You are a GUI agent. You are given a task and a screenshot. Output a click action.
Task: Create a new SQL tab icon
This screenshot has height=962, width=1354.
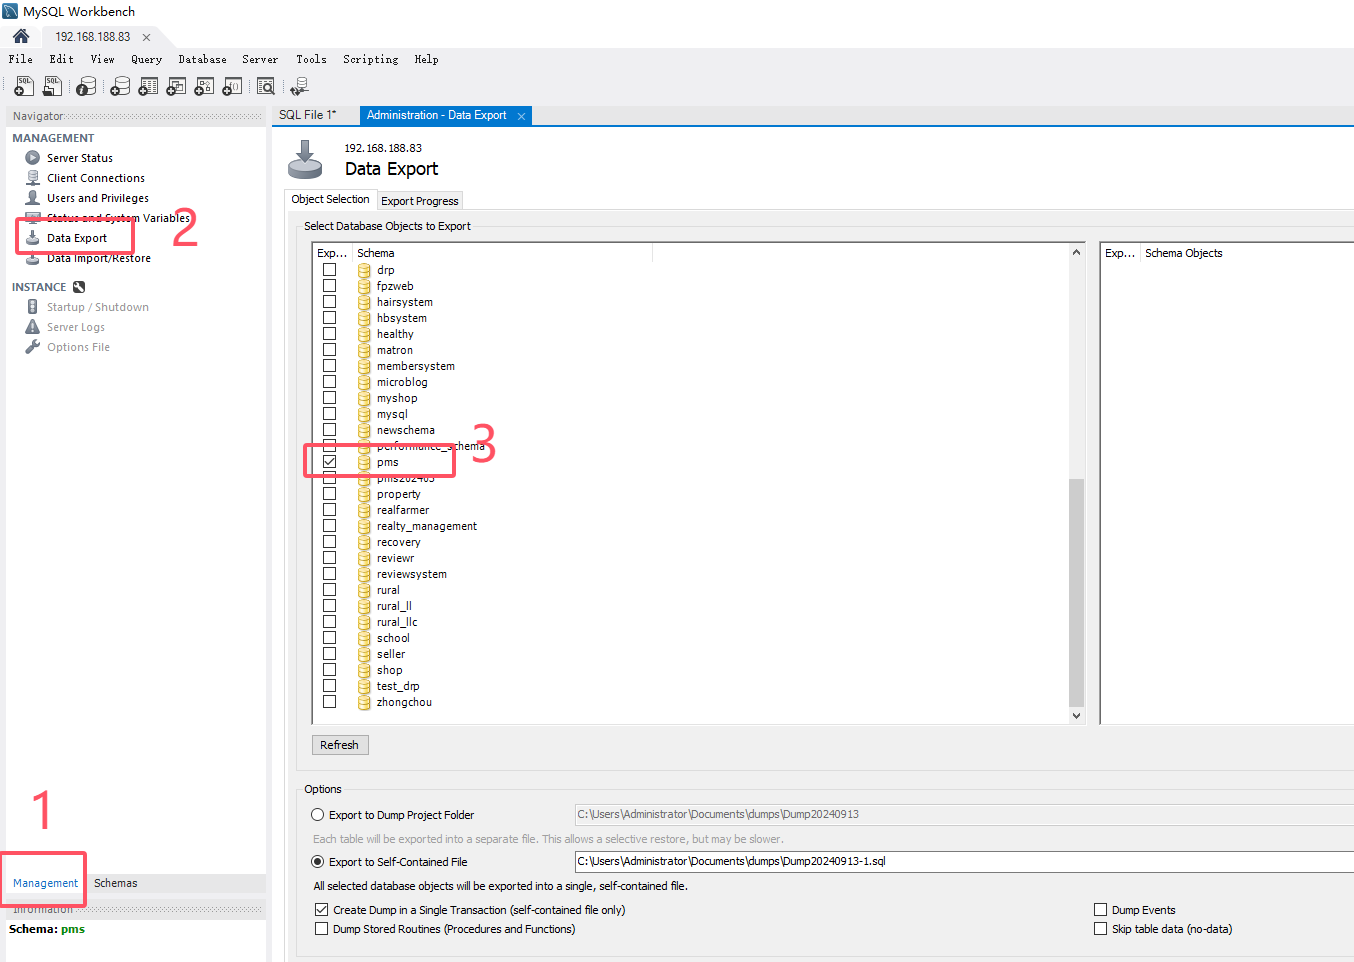[24, 87]
